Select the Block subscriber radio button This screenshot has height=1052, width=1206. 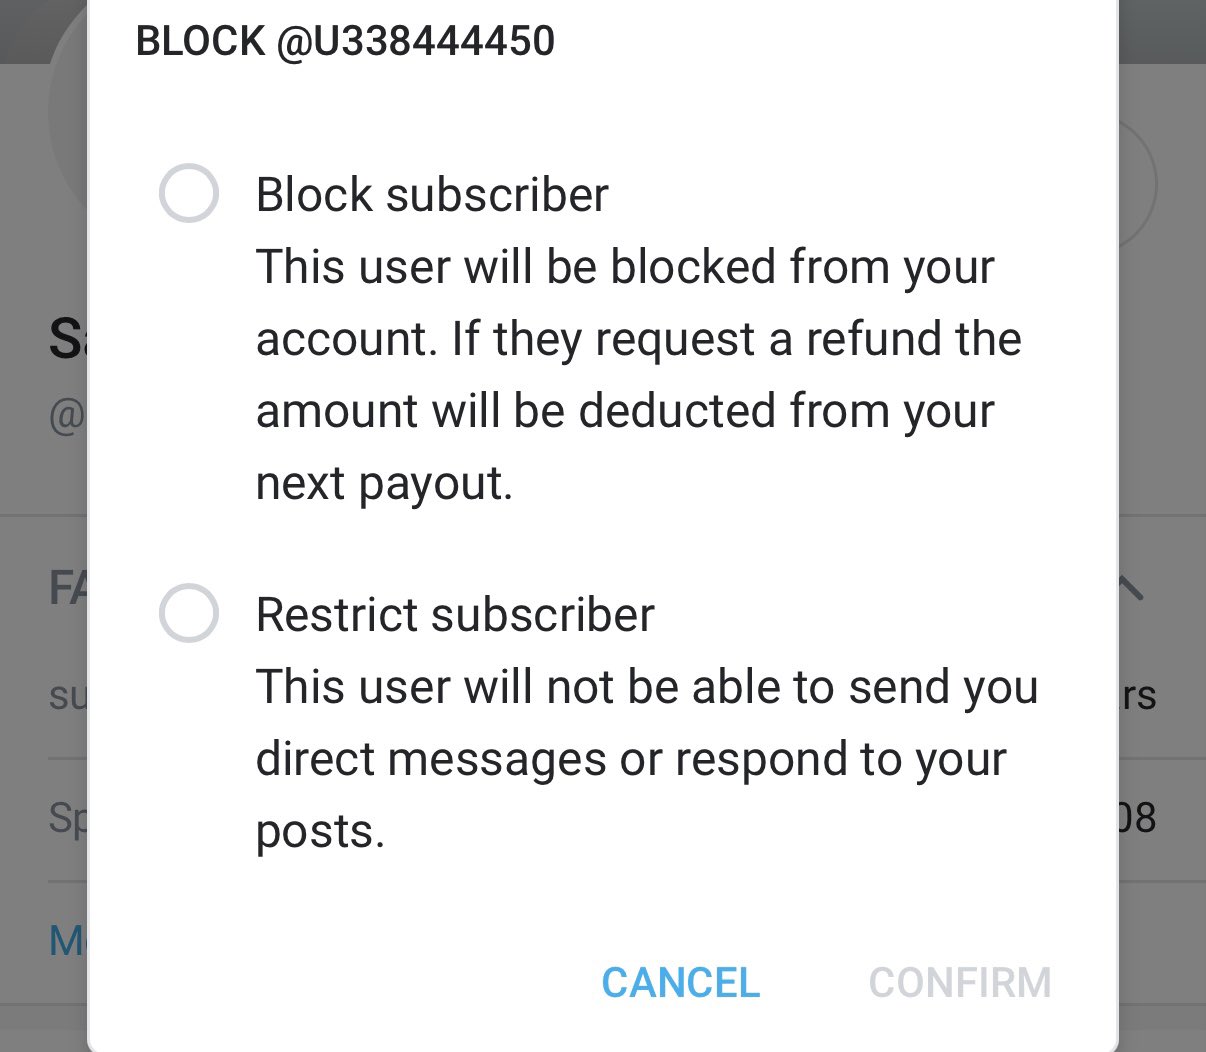(x=189, y=193)
